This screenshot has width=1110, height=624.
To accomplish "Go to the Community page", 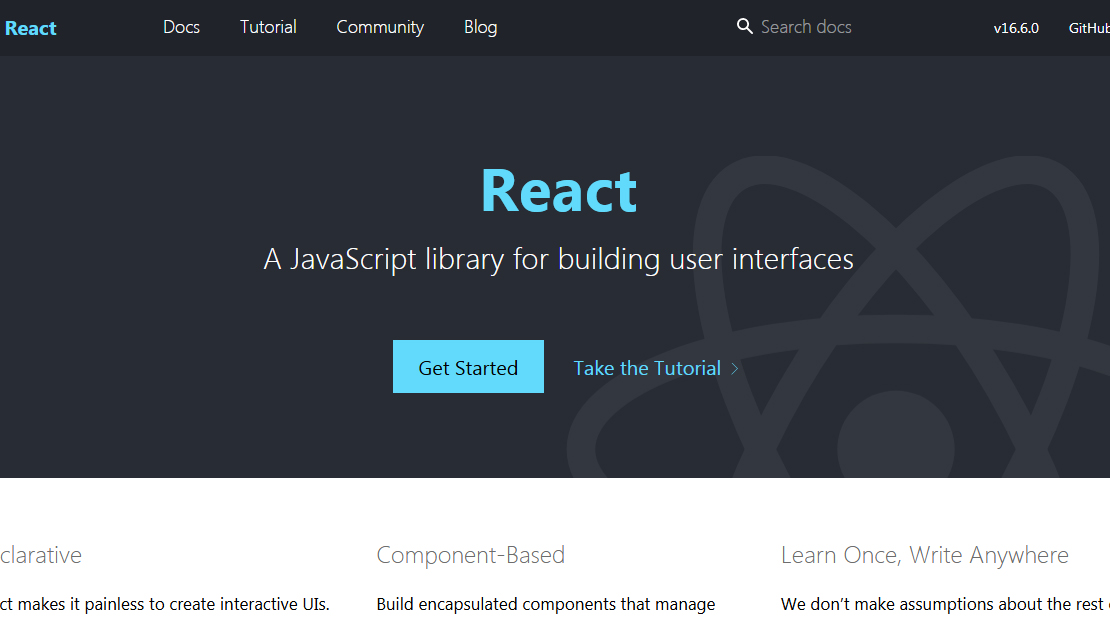I will tap(380, 28).
